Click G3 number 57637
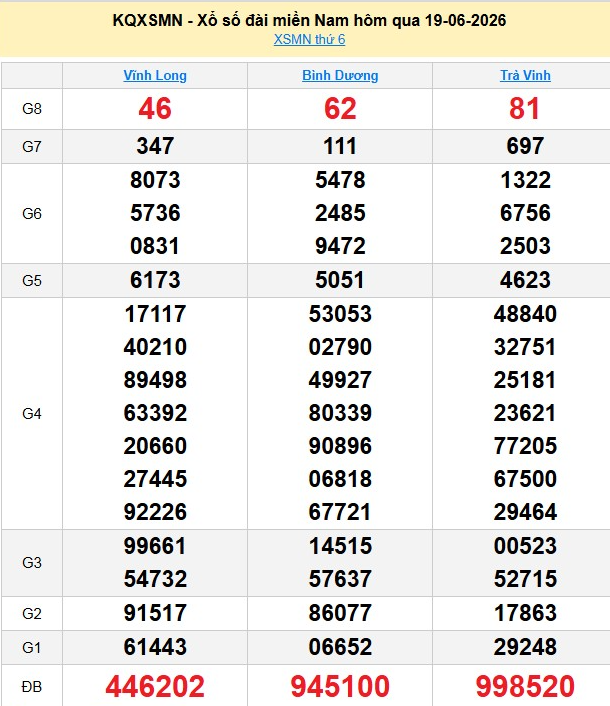This screenshot has width=610, height=706. click(x=340, y=579)
